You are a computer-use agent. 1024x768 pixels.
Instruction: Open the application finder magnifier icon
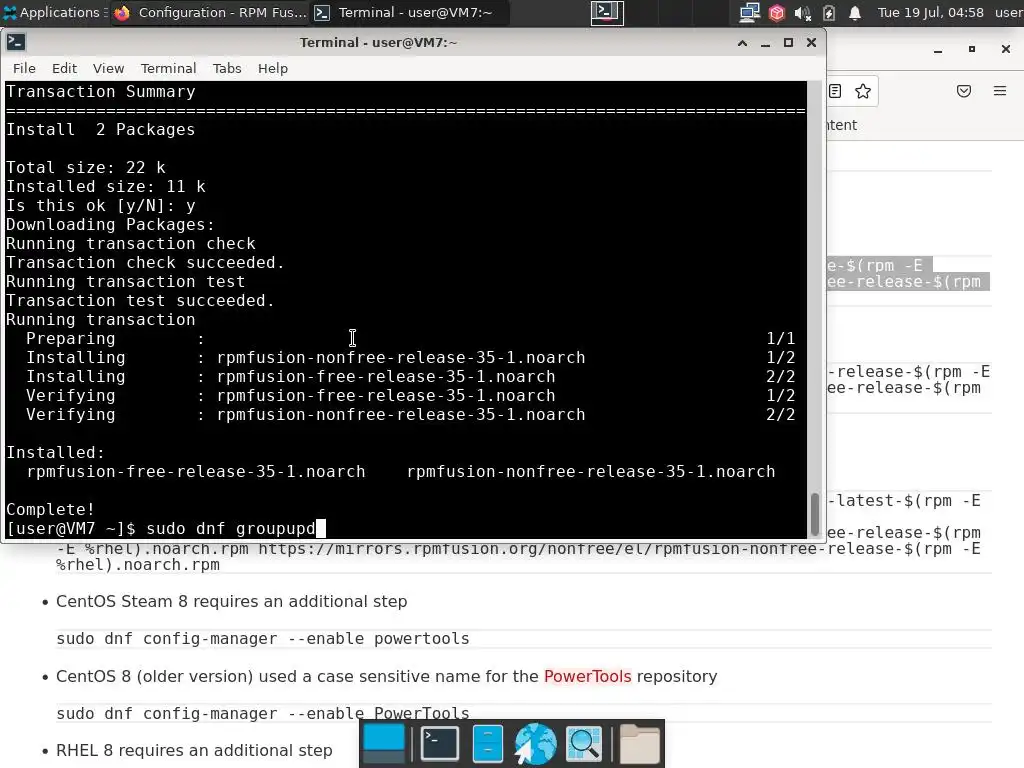pos(584,744)
